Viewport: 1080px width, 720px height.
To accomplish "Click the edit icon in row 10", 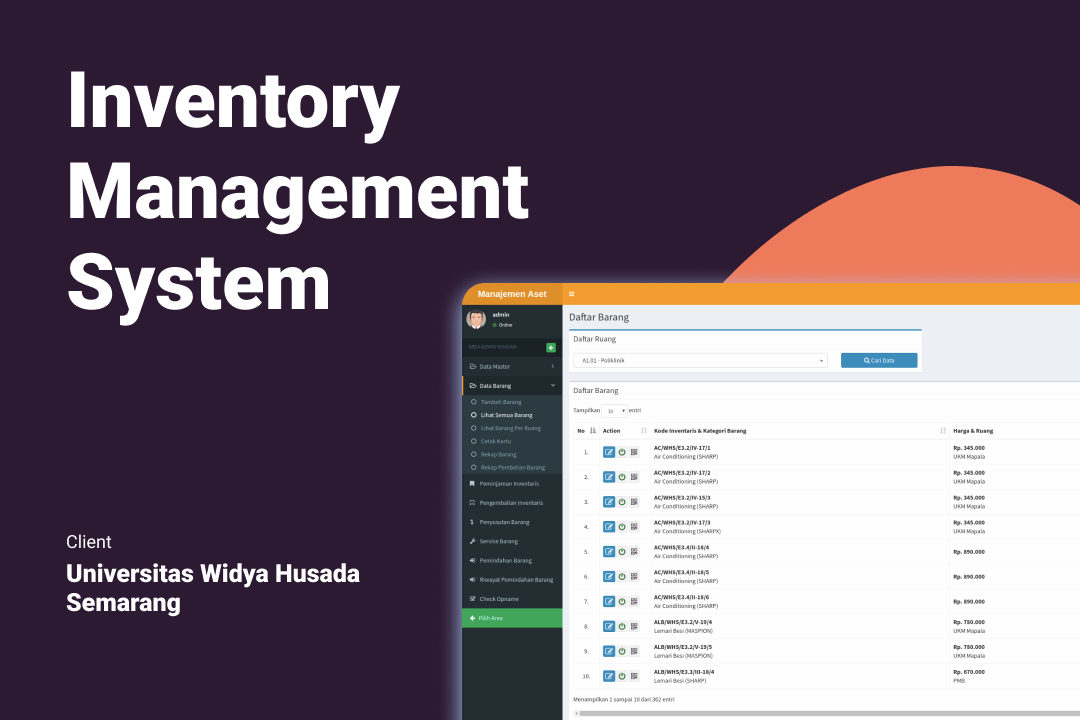I will coord(609,676).
